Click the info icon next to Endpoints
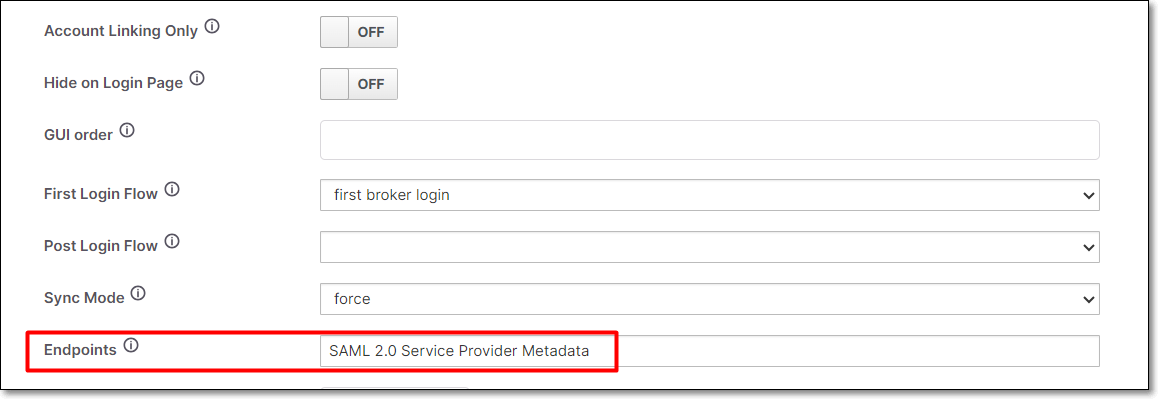Screen dimensions: 1158x399 (131, 345)
